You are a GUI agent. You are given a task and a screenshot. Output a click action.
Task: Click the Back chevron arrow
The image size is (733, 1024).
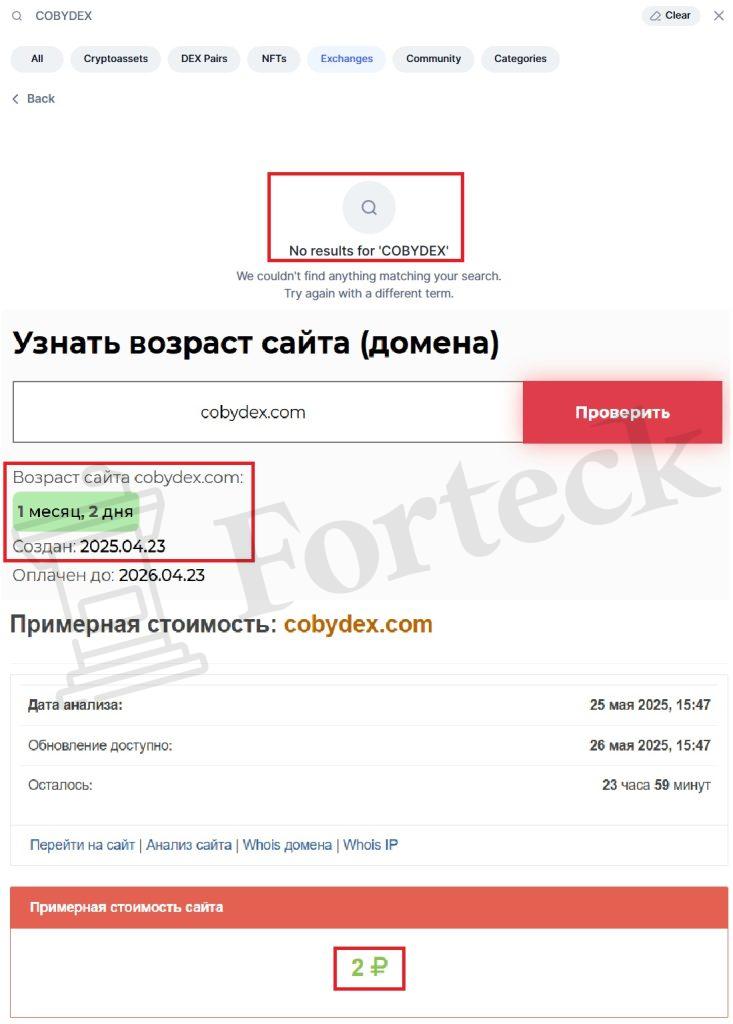[x=16, y=99]
